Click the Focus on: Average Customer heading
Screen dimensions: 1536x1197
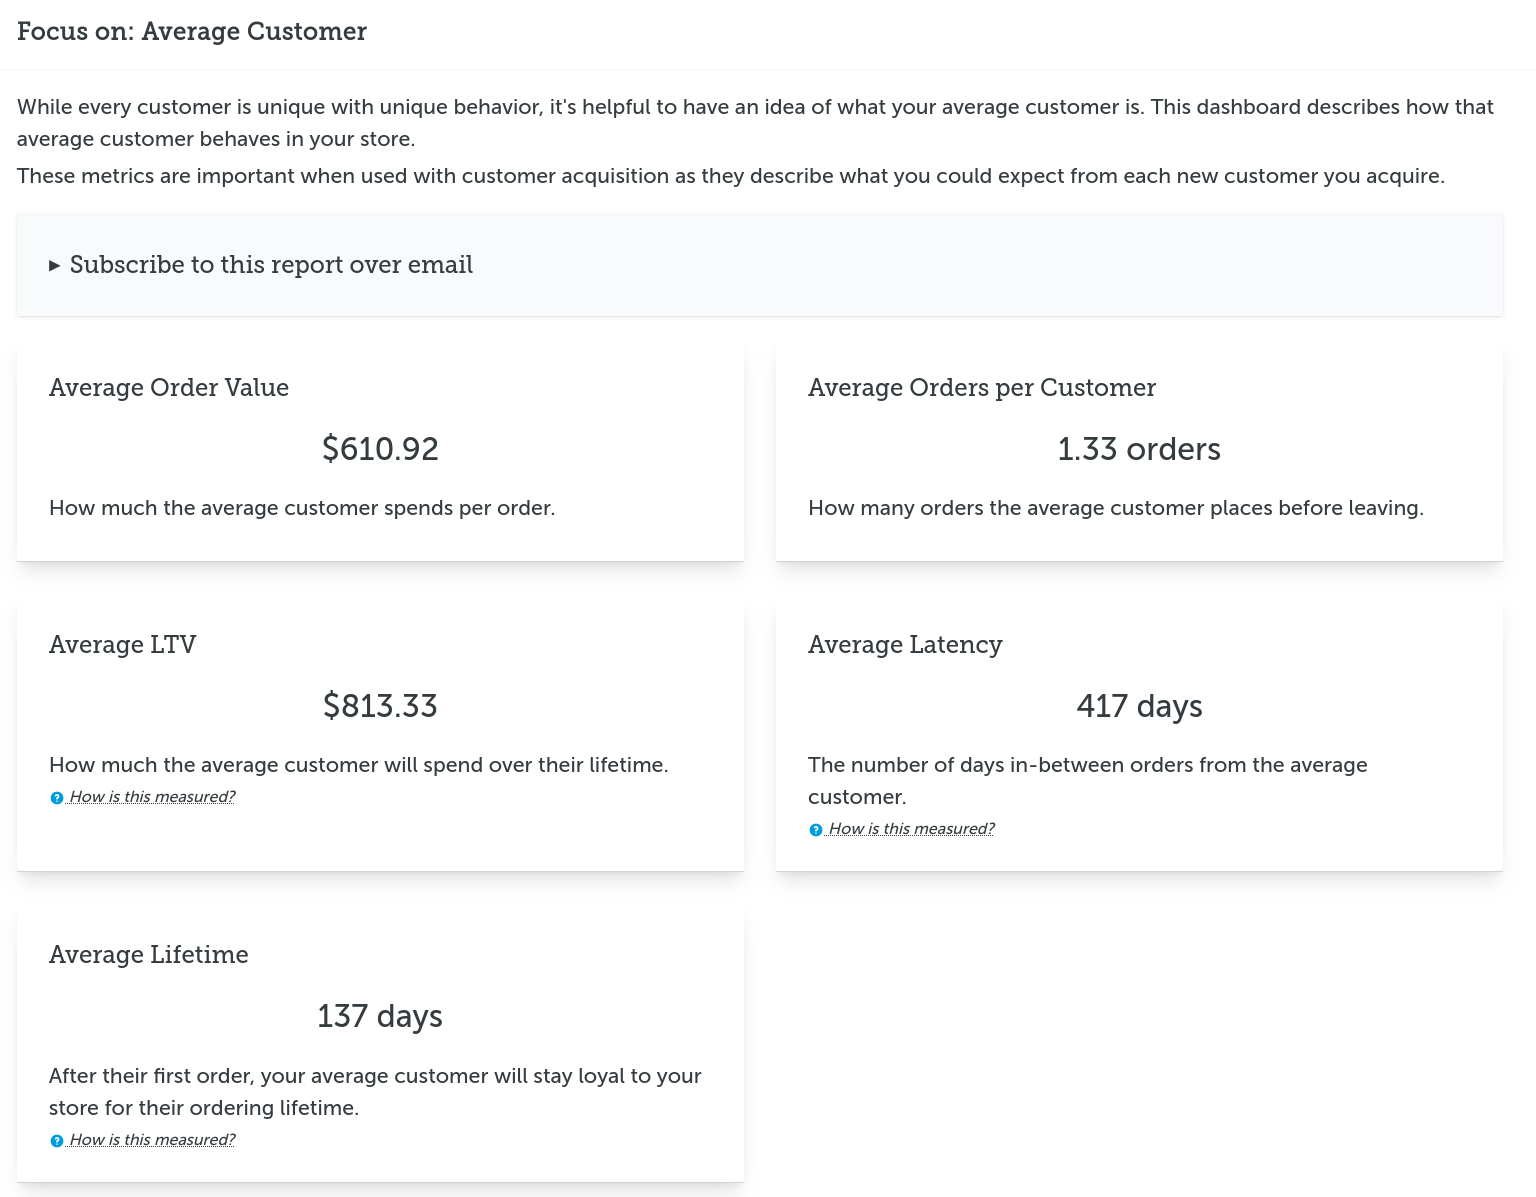point(192,32)
